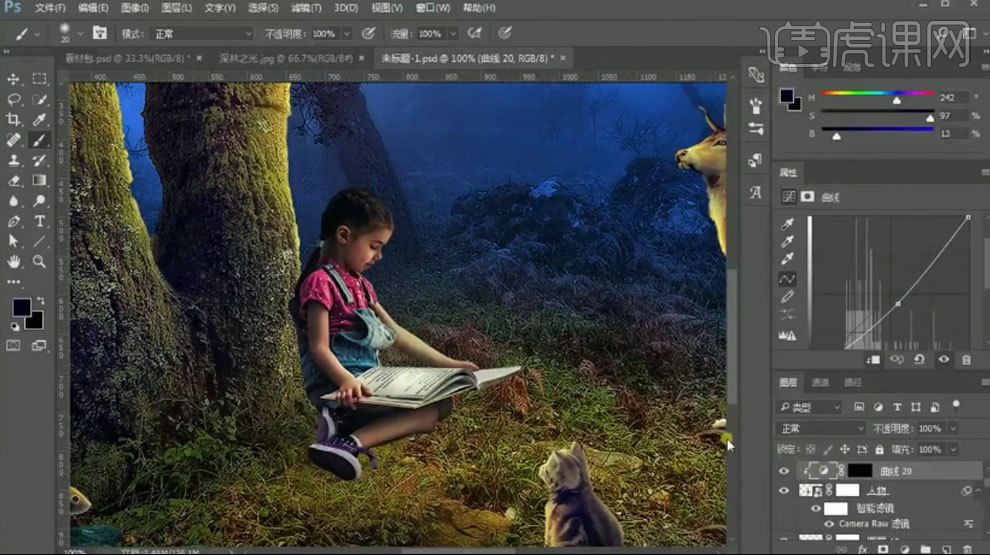This screenshot has width=990, height=555.
Task: Lock all for the layer
Action: point(880,450)
